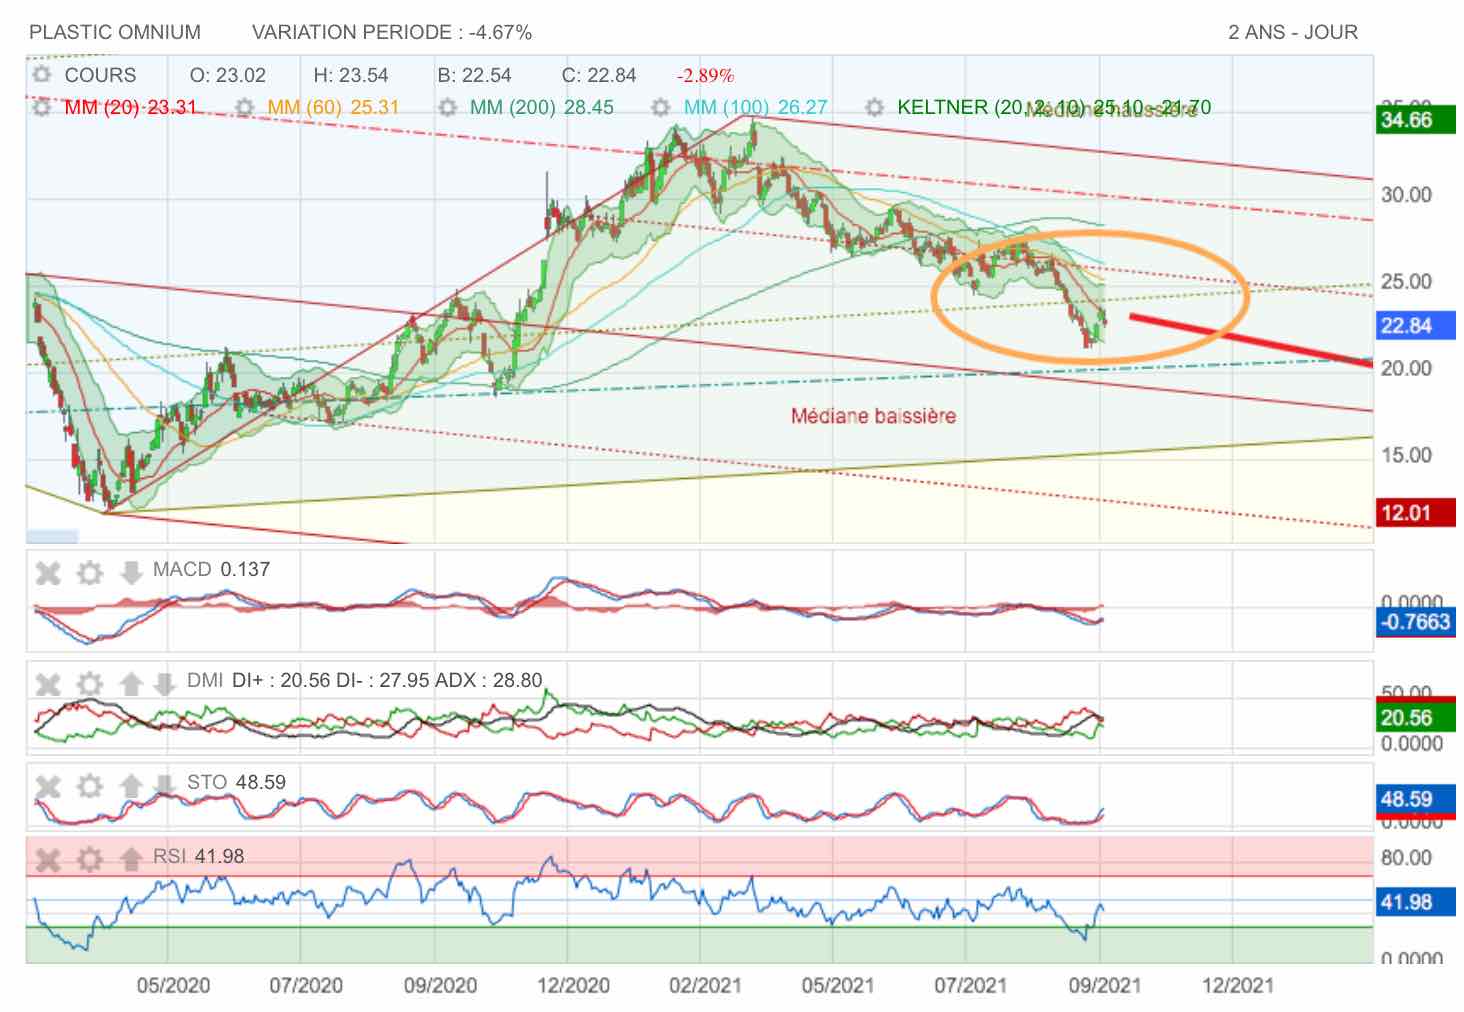1464x1012 pixels.
Task: Click the KELTNER indicator label
Action: pyautogui.click(x=1054, y=107)
